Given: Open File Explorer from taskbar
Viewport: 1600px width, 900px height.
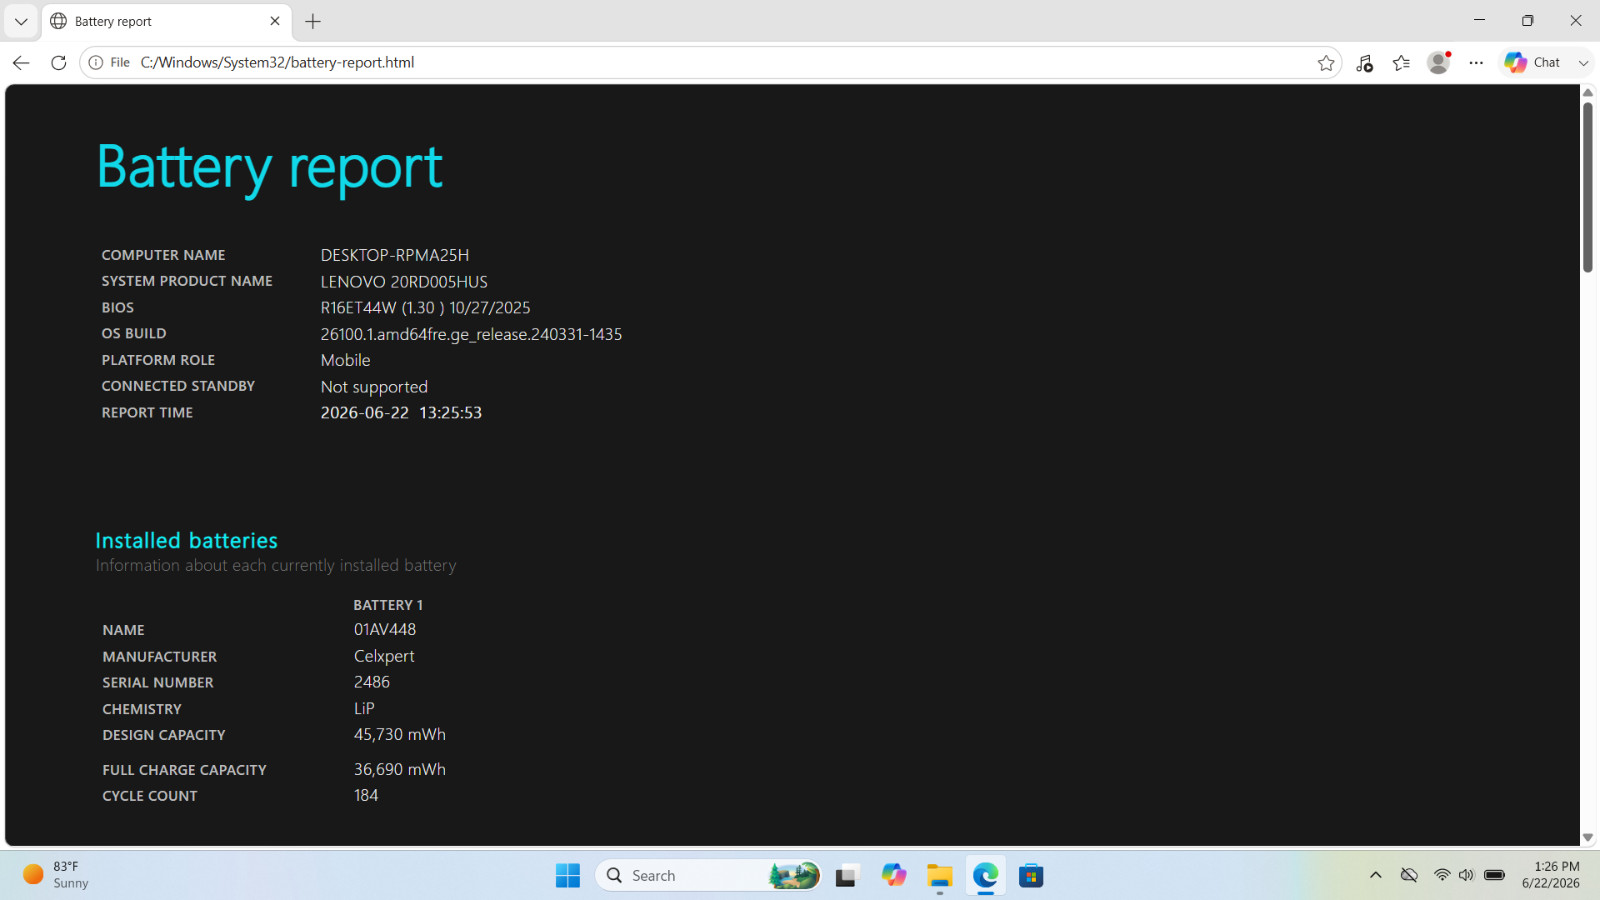Looking at the screenshot, I should pos(939,876).
